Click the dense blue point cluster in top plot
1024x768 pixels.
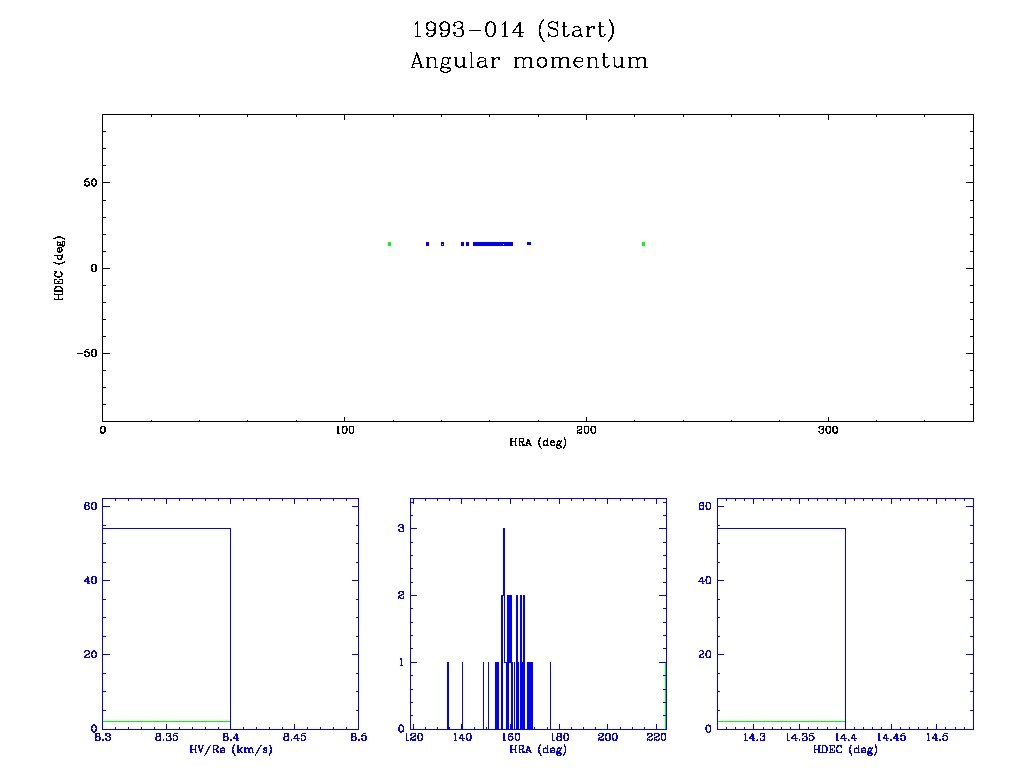point(493,244)
